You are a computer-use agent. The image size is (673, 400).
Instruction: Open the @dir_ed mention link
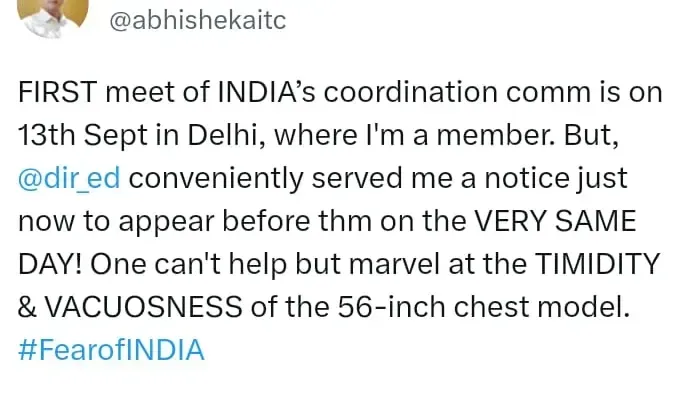click(70, 179)
